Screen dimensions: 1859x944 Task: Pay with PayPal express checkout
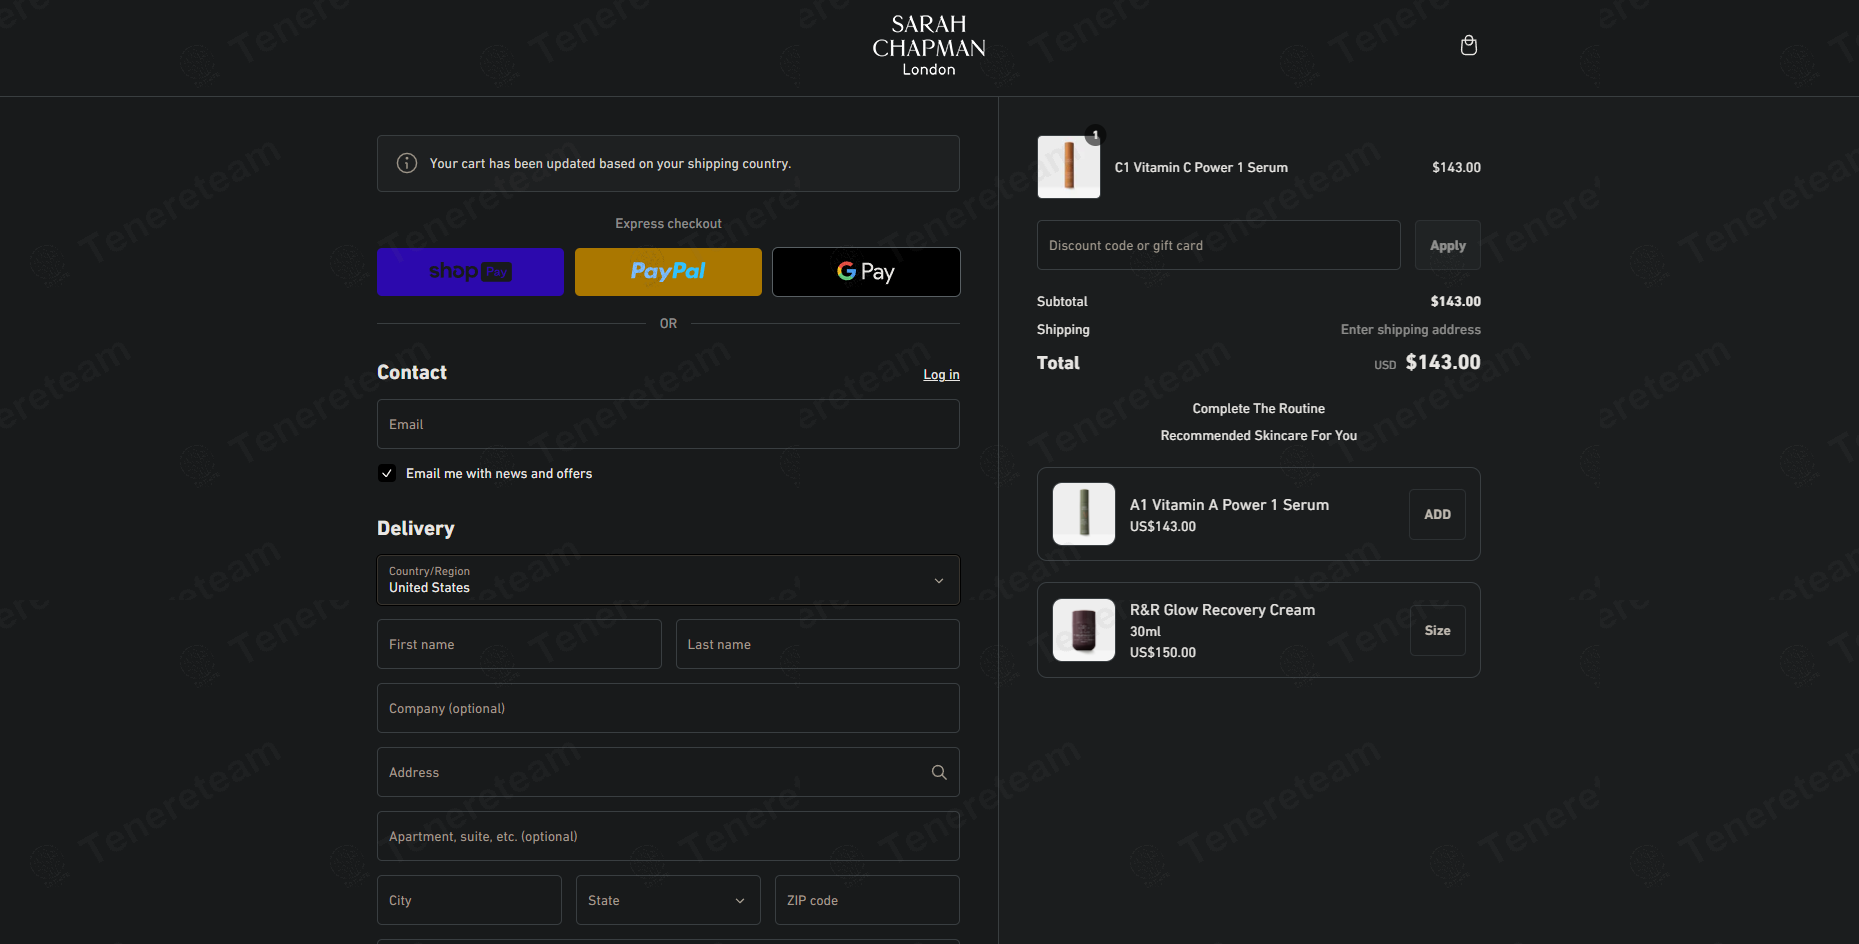pyautogui.click(x=668, y=272)
